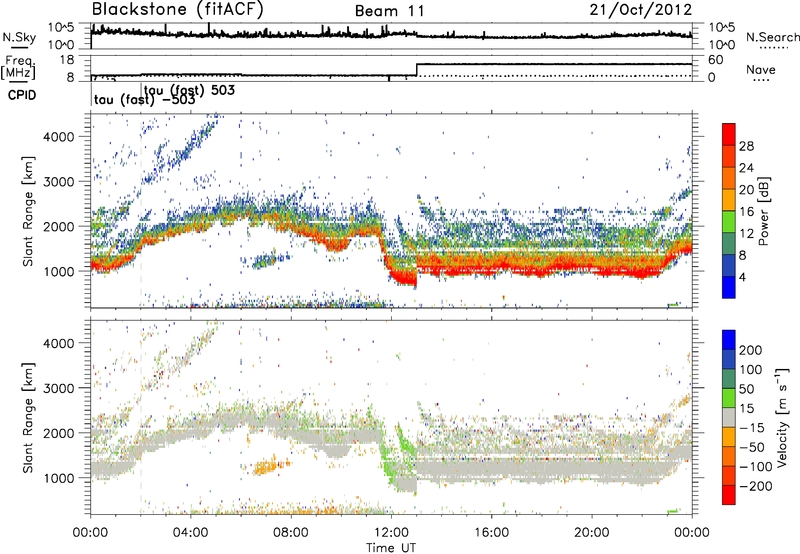Viewport: 800px width, 554px height.
Task: Click the 'Nave' legend label
Action: (761, 70)
